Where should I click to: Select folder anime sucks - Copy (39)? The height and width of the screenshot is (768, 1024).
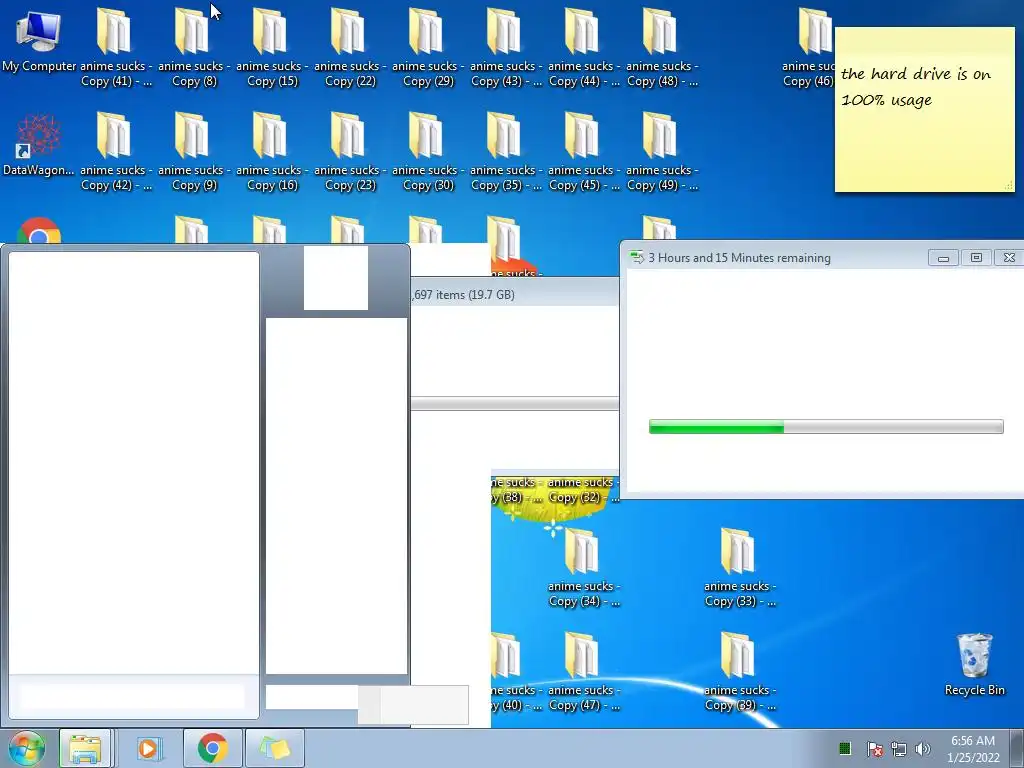click(740, 671)
